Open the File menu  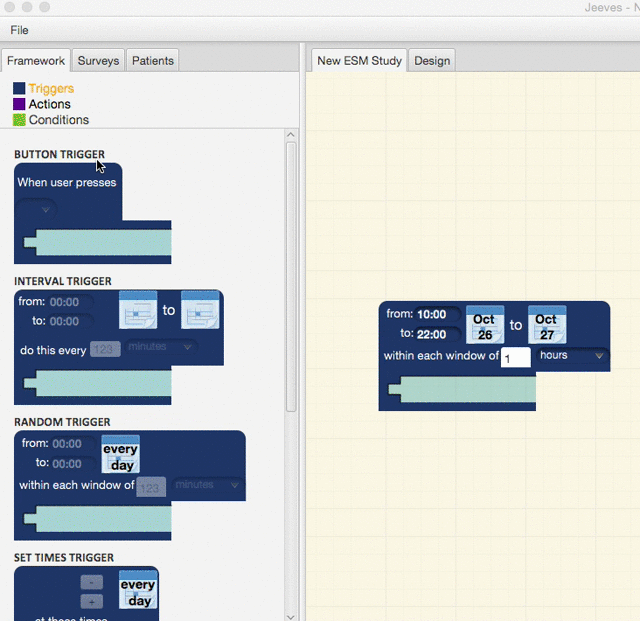click(x=19, y=30)
